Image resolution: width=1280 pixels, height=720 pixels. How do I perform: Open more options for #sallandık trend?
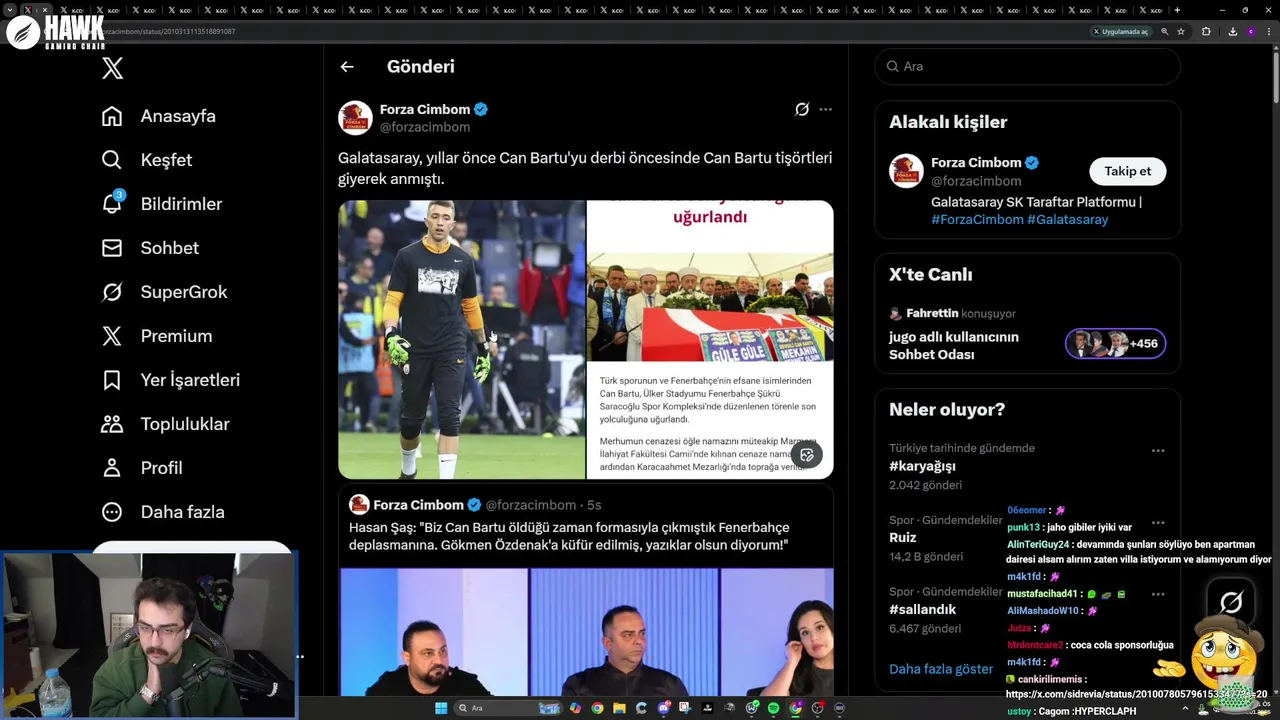[x=1158, y=595]
